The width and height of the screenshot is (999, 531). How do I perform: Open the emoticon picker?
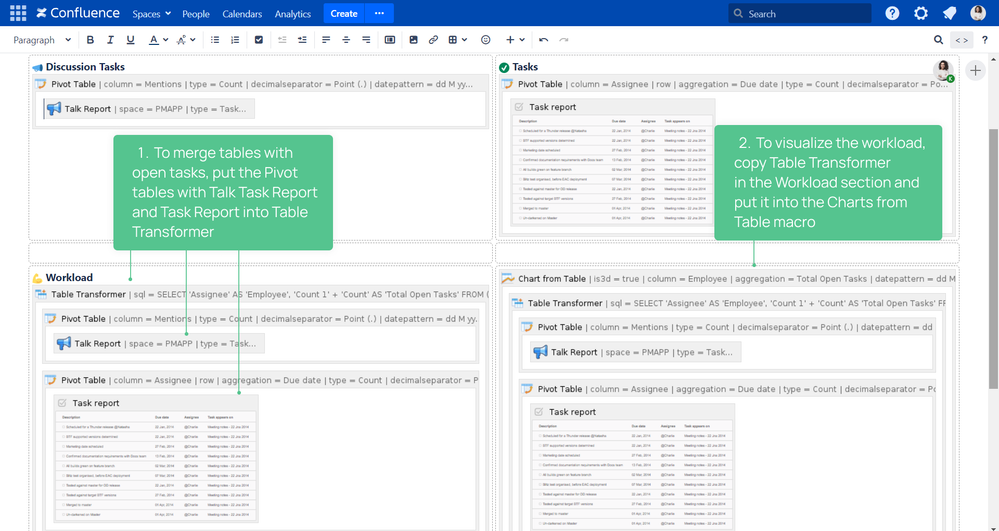(x=486, y=40)
